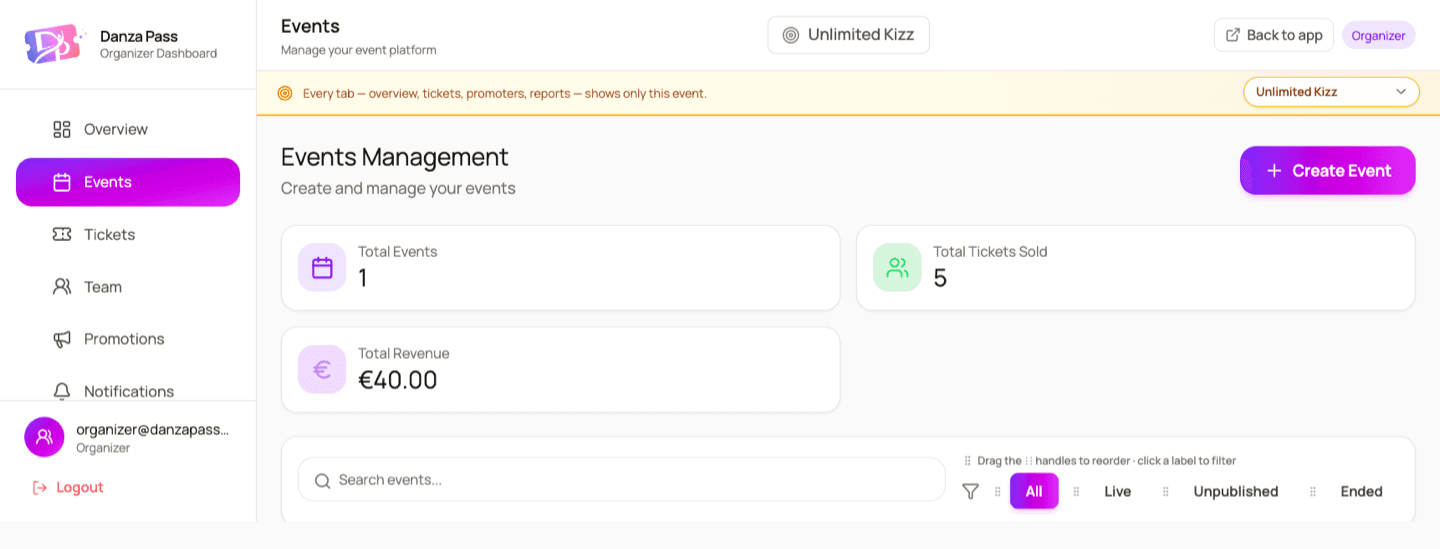Click the €40.00 revenue value
Image resolution: width=1440 pixels, height=549 pixels.
click(398, 380)
